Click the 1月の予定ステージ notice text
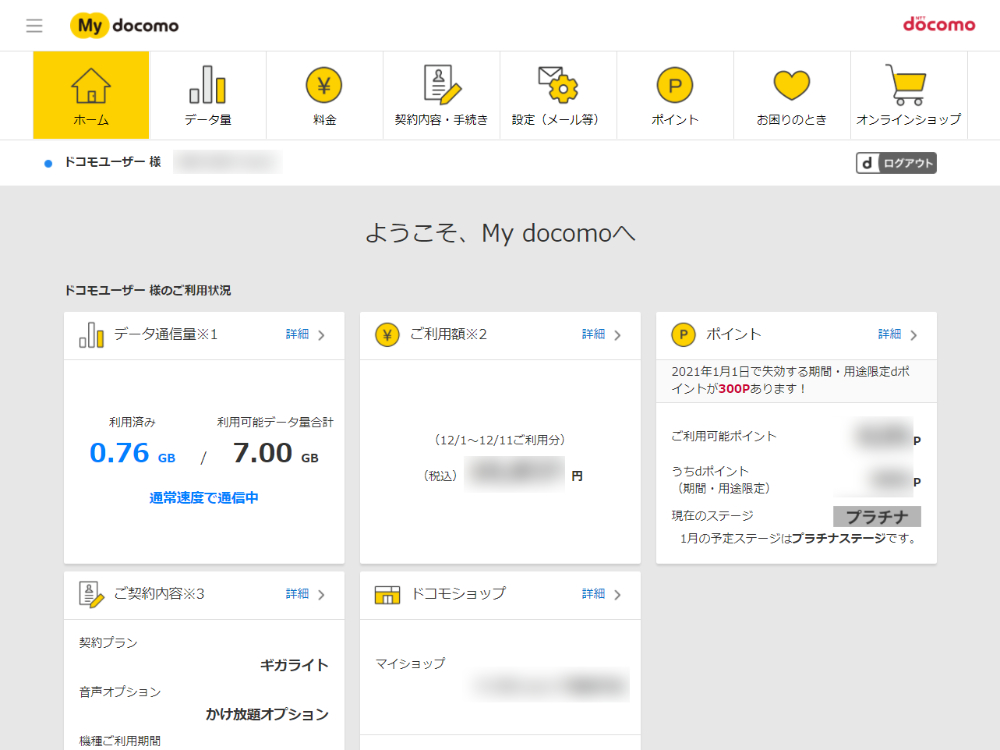The image size is (1000, 750). [800, 539]
